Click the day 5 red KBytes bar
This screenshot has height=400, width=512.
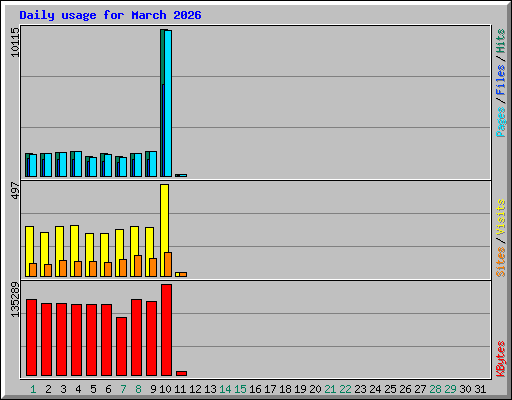point(91,340)
